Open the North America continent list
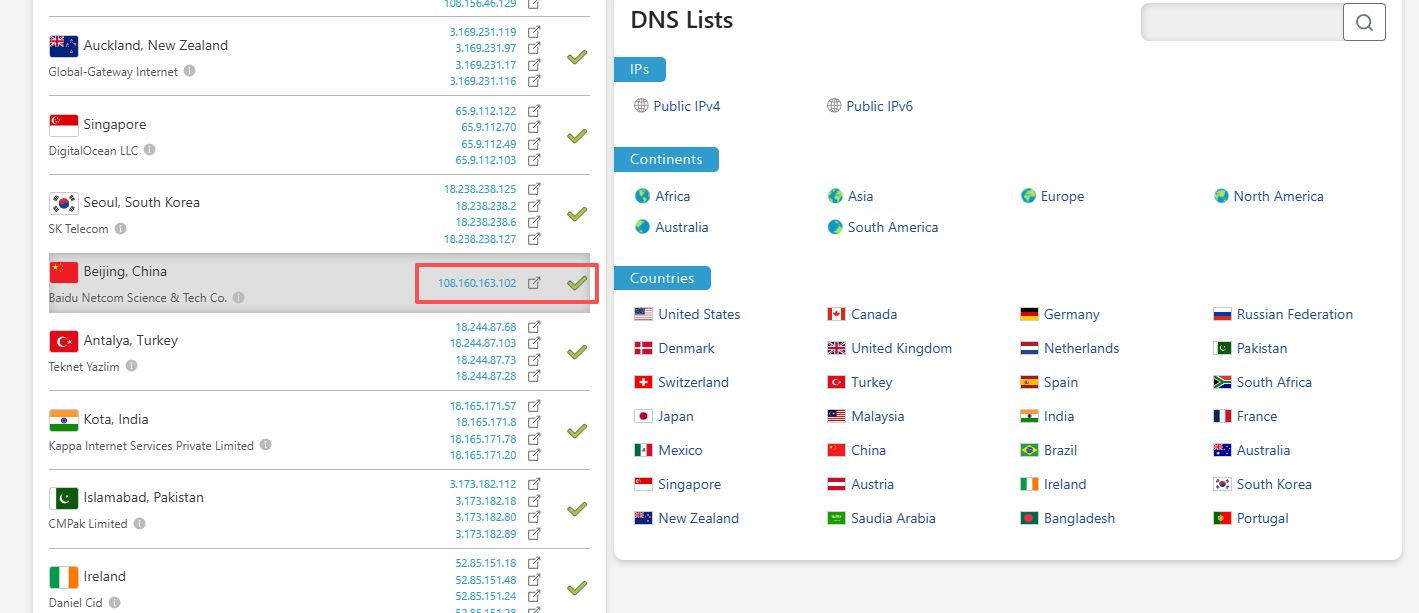The height and width of the screenshot is (613, 1419). [x=1277, y=196]
